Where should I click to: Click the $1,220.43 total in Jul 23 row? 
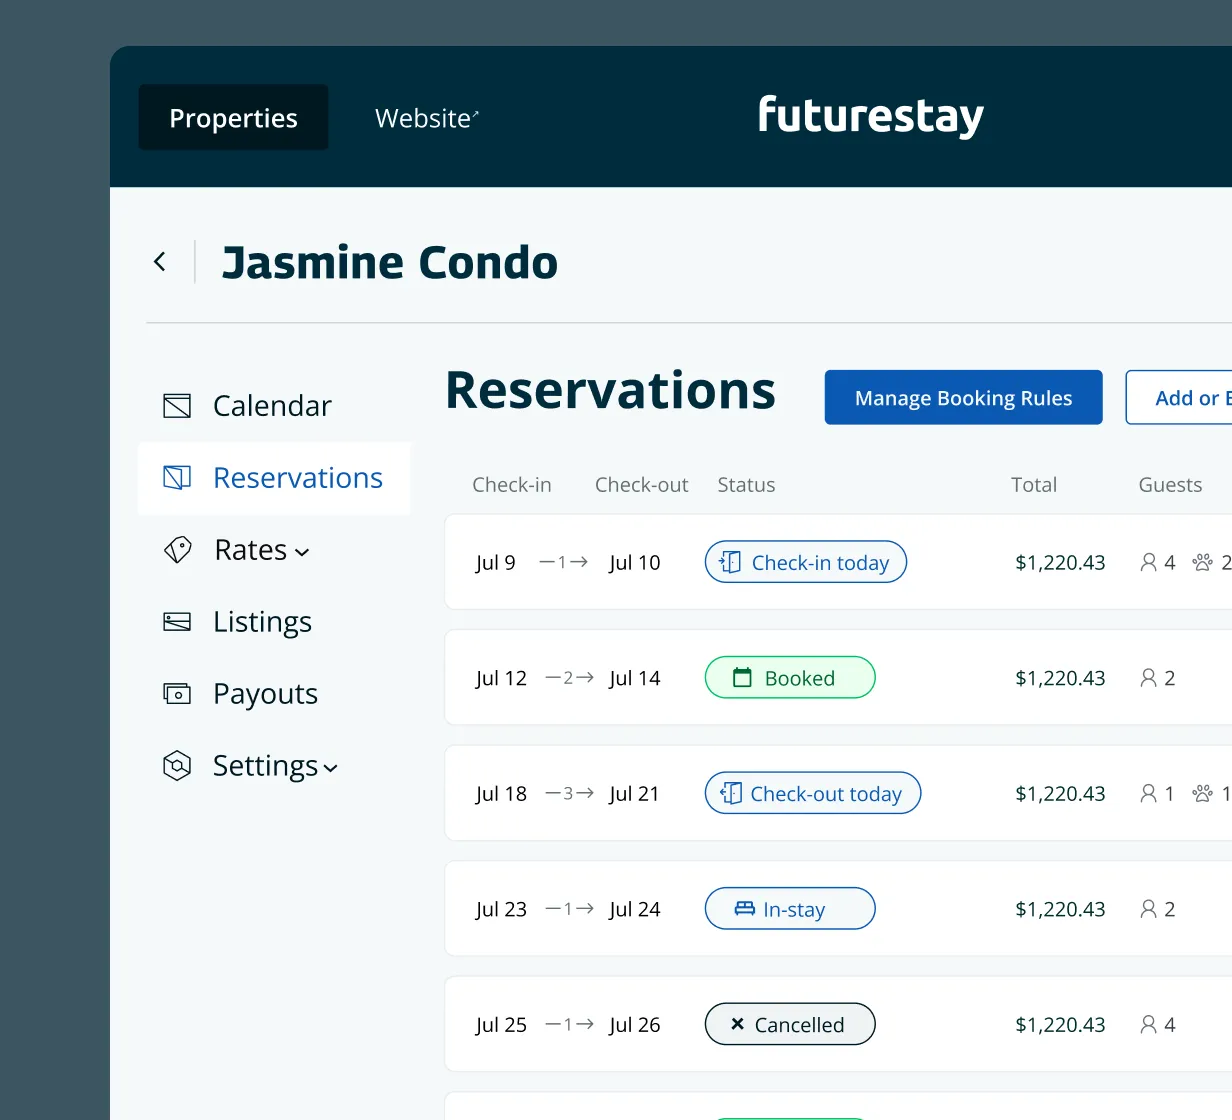[x=1060, y=909]
